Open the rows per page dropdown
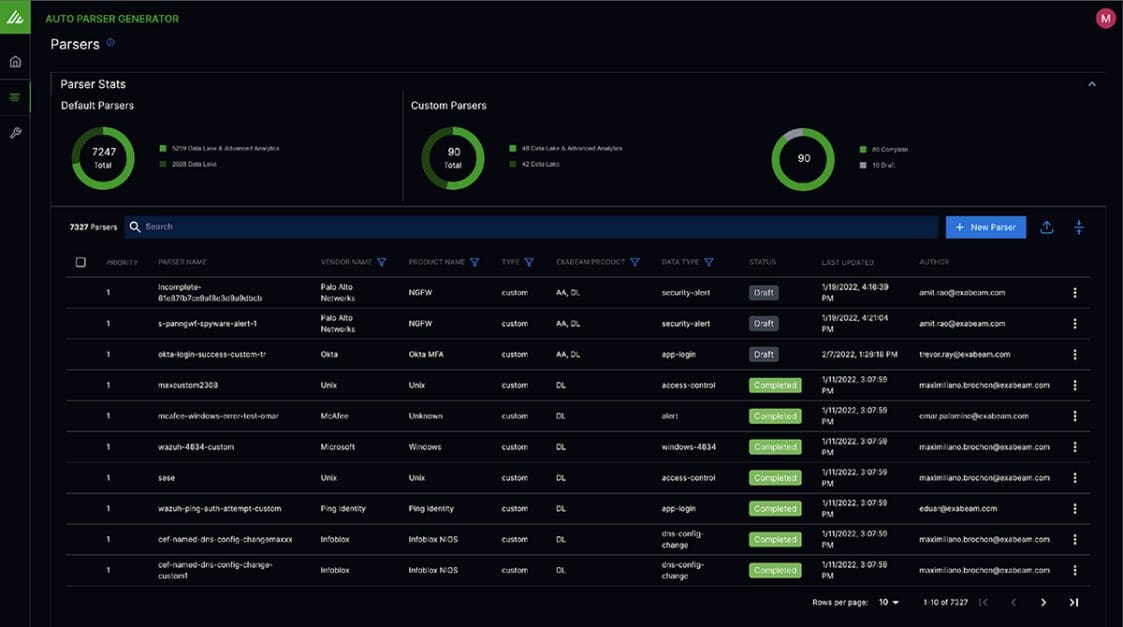Viewport: 1123px width, 627px height. tap(889, 603)
